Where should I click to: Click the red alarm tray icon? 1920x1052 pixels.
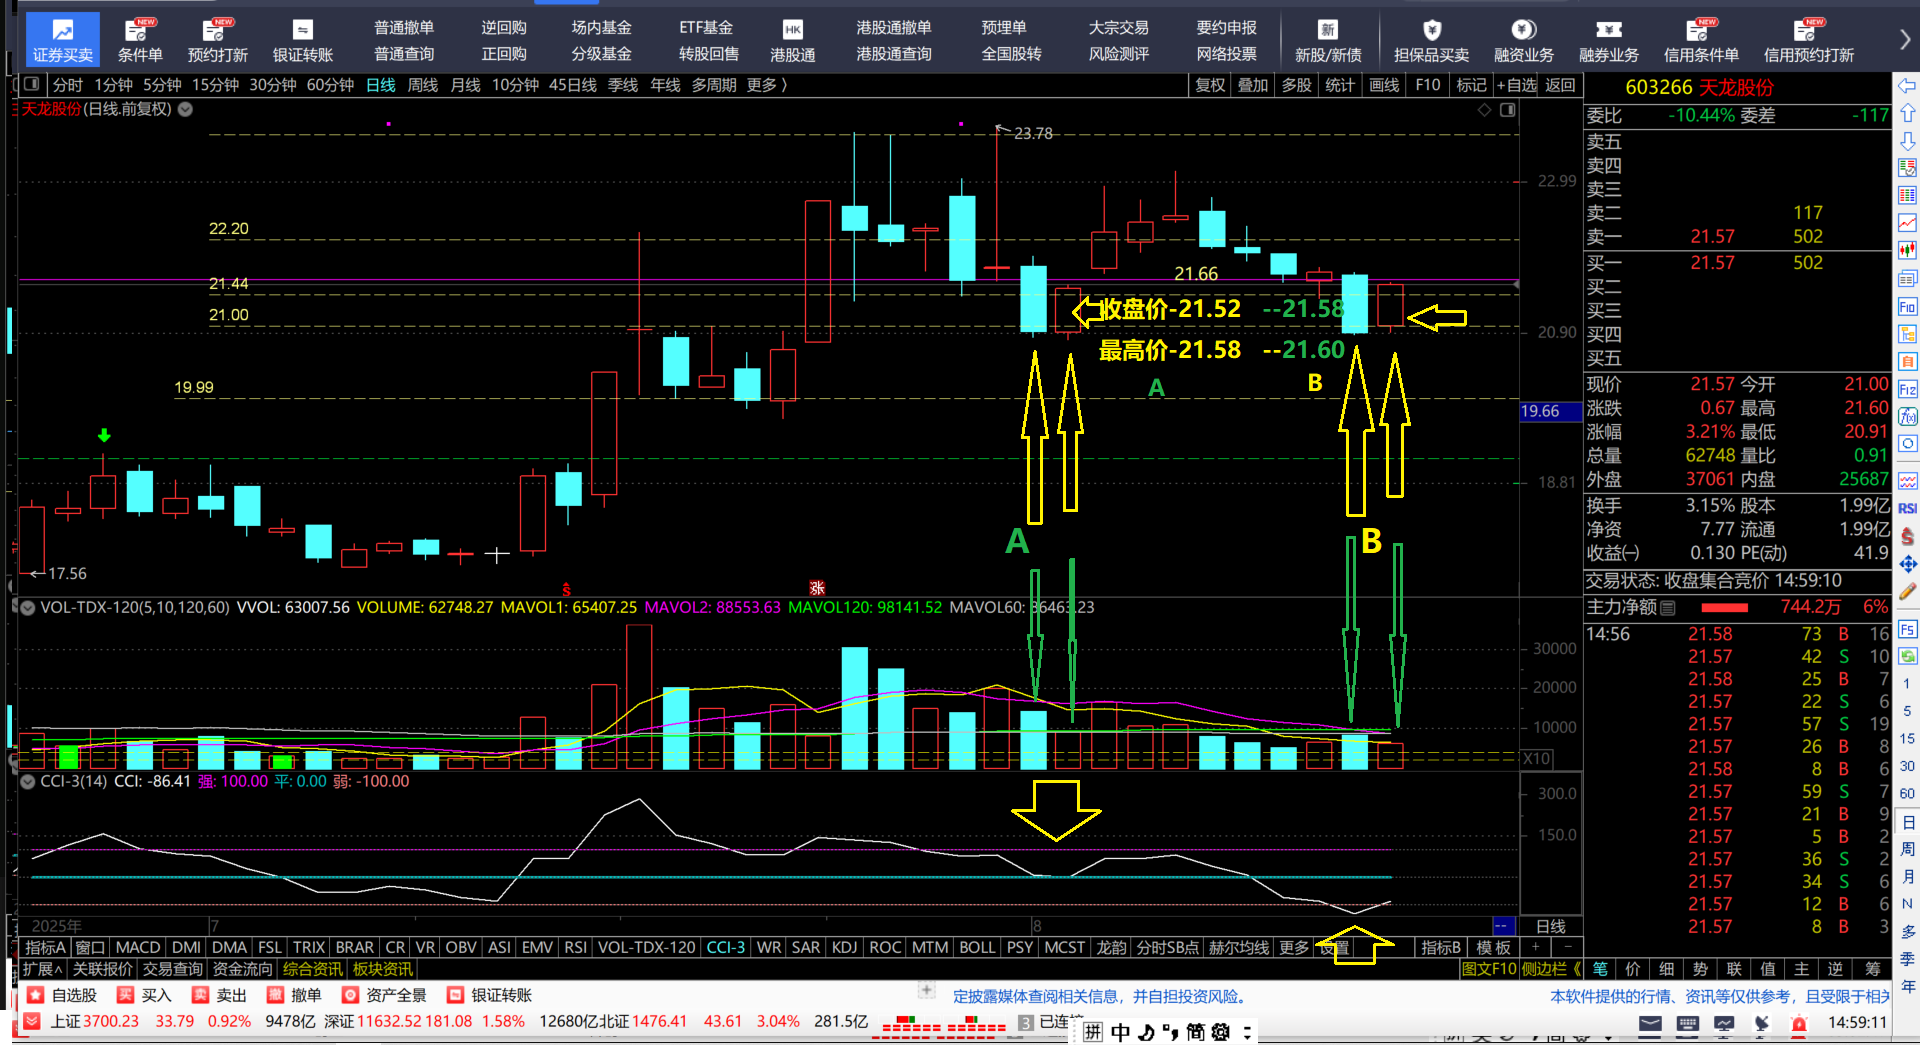(1798, 1023)
